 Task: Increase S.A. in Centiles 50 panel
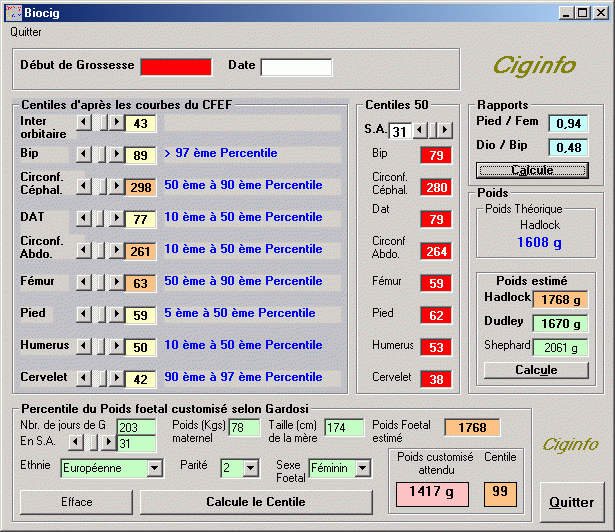445,130
